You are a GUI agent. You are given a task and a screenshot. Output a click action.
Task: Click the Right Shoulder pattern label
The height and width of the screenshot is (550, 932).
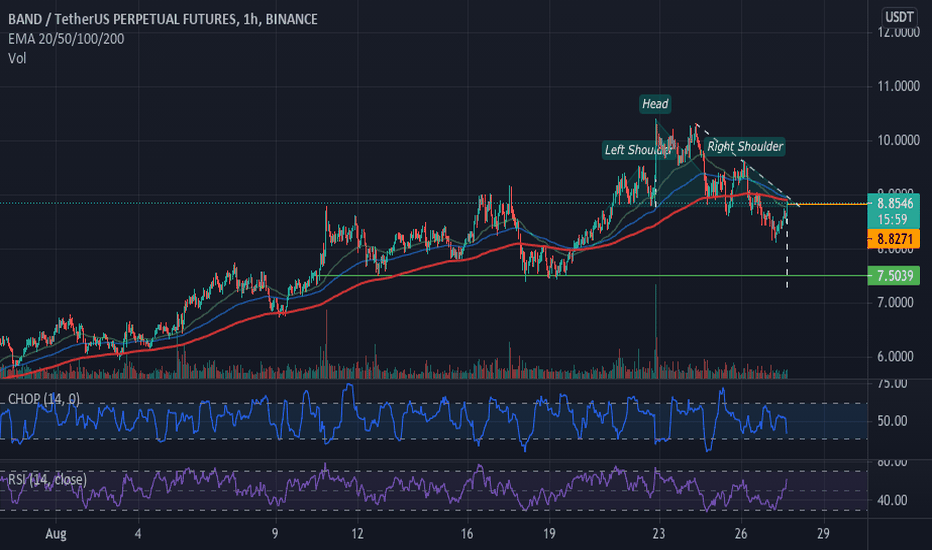(x=745, y=146)
